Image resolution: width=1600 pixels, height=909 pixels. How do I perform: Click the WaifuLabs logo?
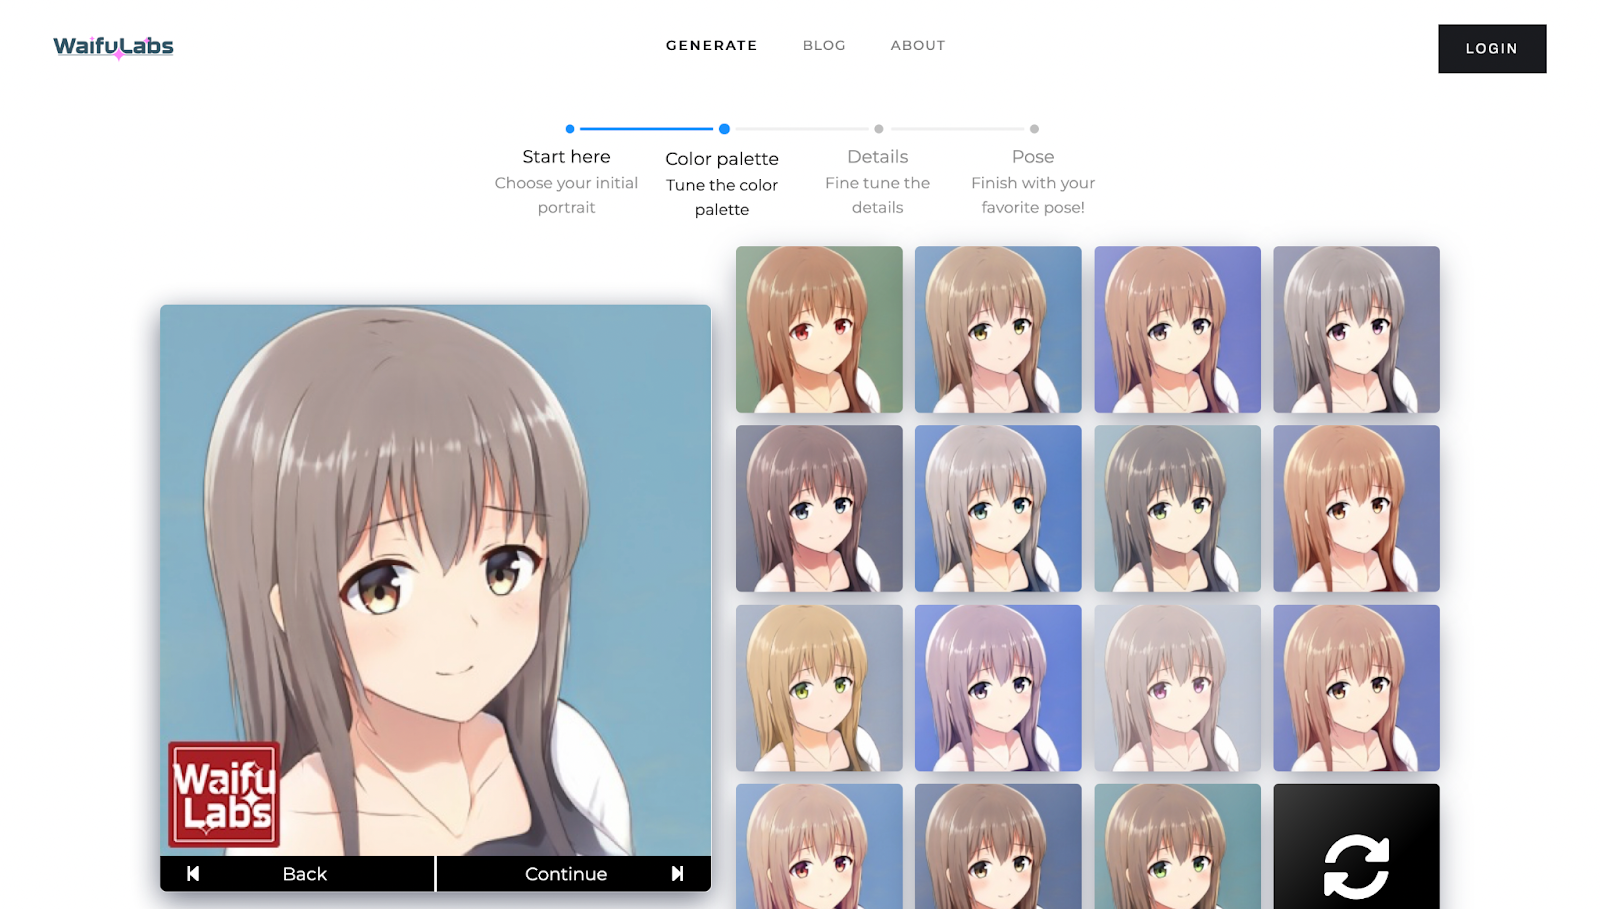coord(113,47)
